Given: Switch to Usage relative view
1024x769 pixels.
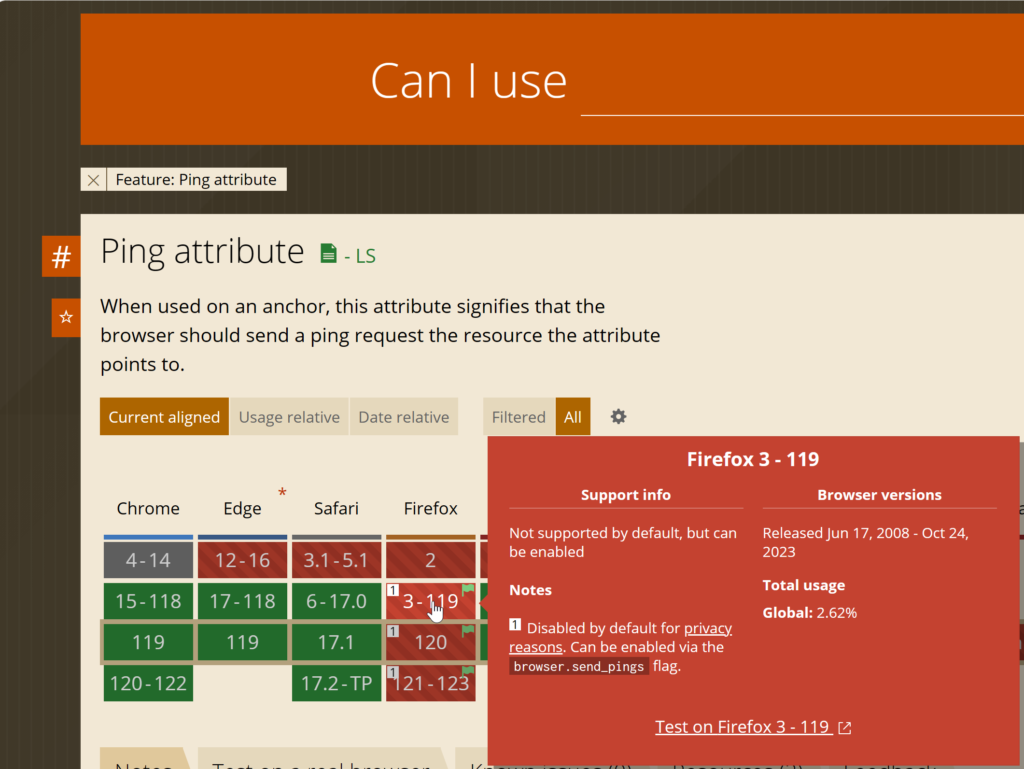Looking at the screenshot, I should (x=289, y=417).
